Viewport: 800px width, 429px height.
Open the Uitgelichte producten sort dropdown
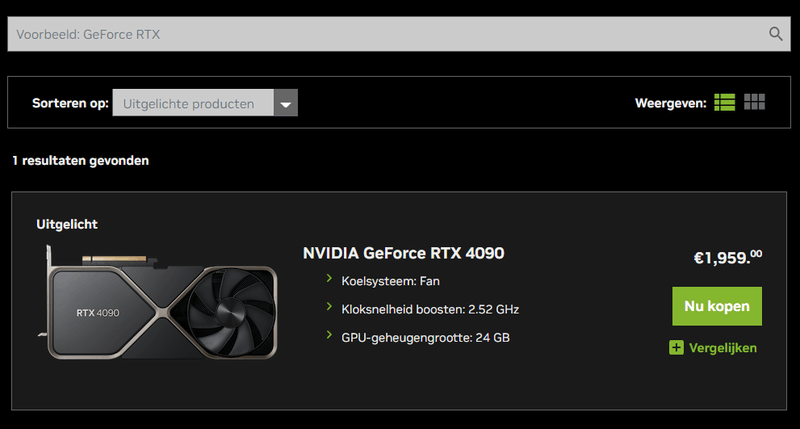coord(193,103)
